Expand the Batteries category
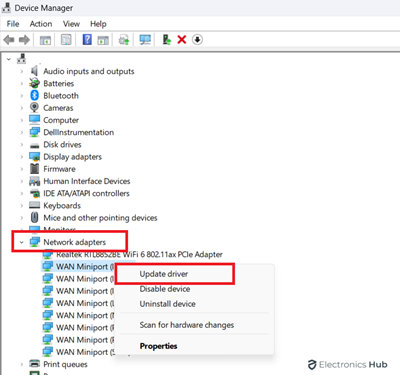 pos(22,83)
